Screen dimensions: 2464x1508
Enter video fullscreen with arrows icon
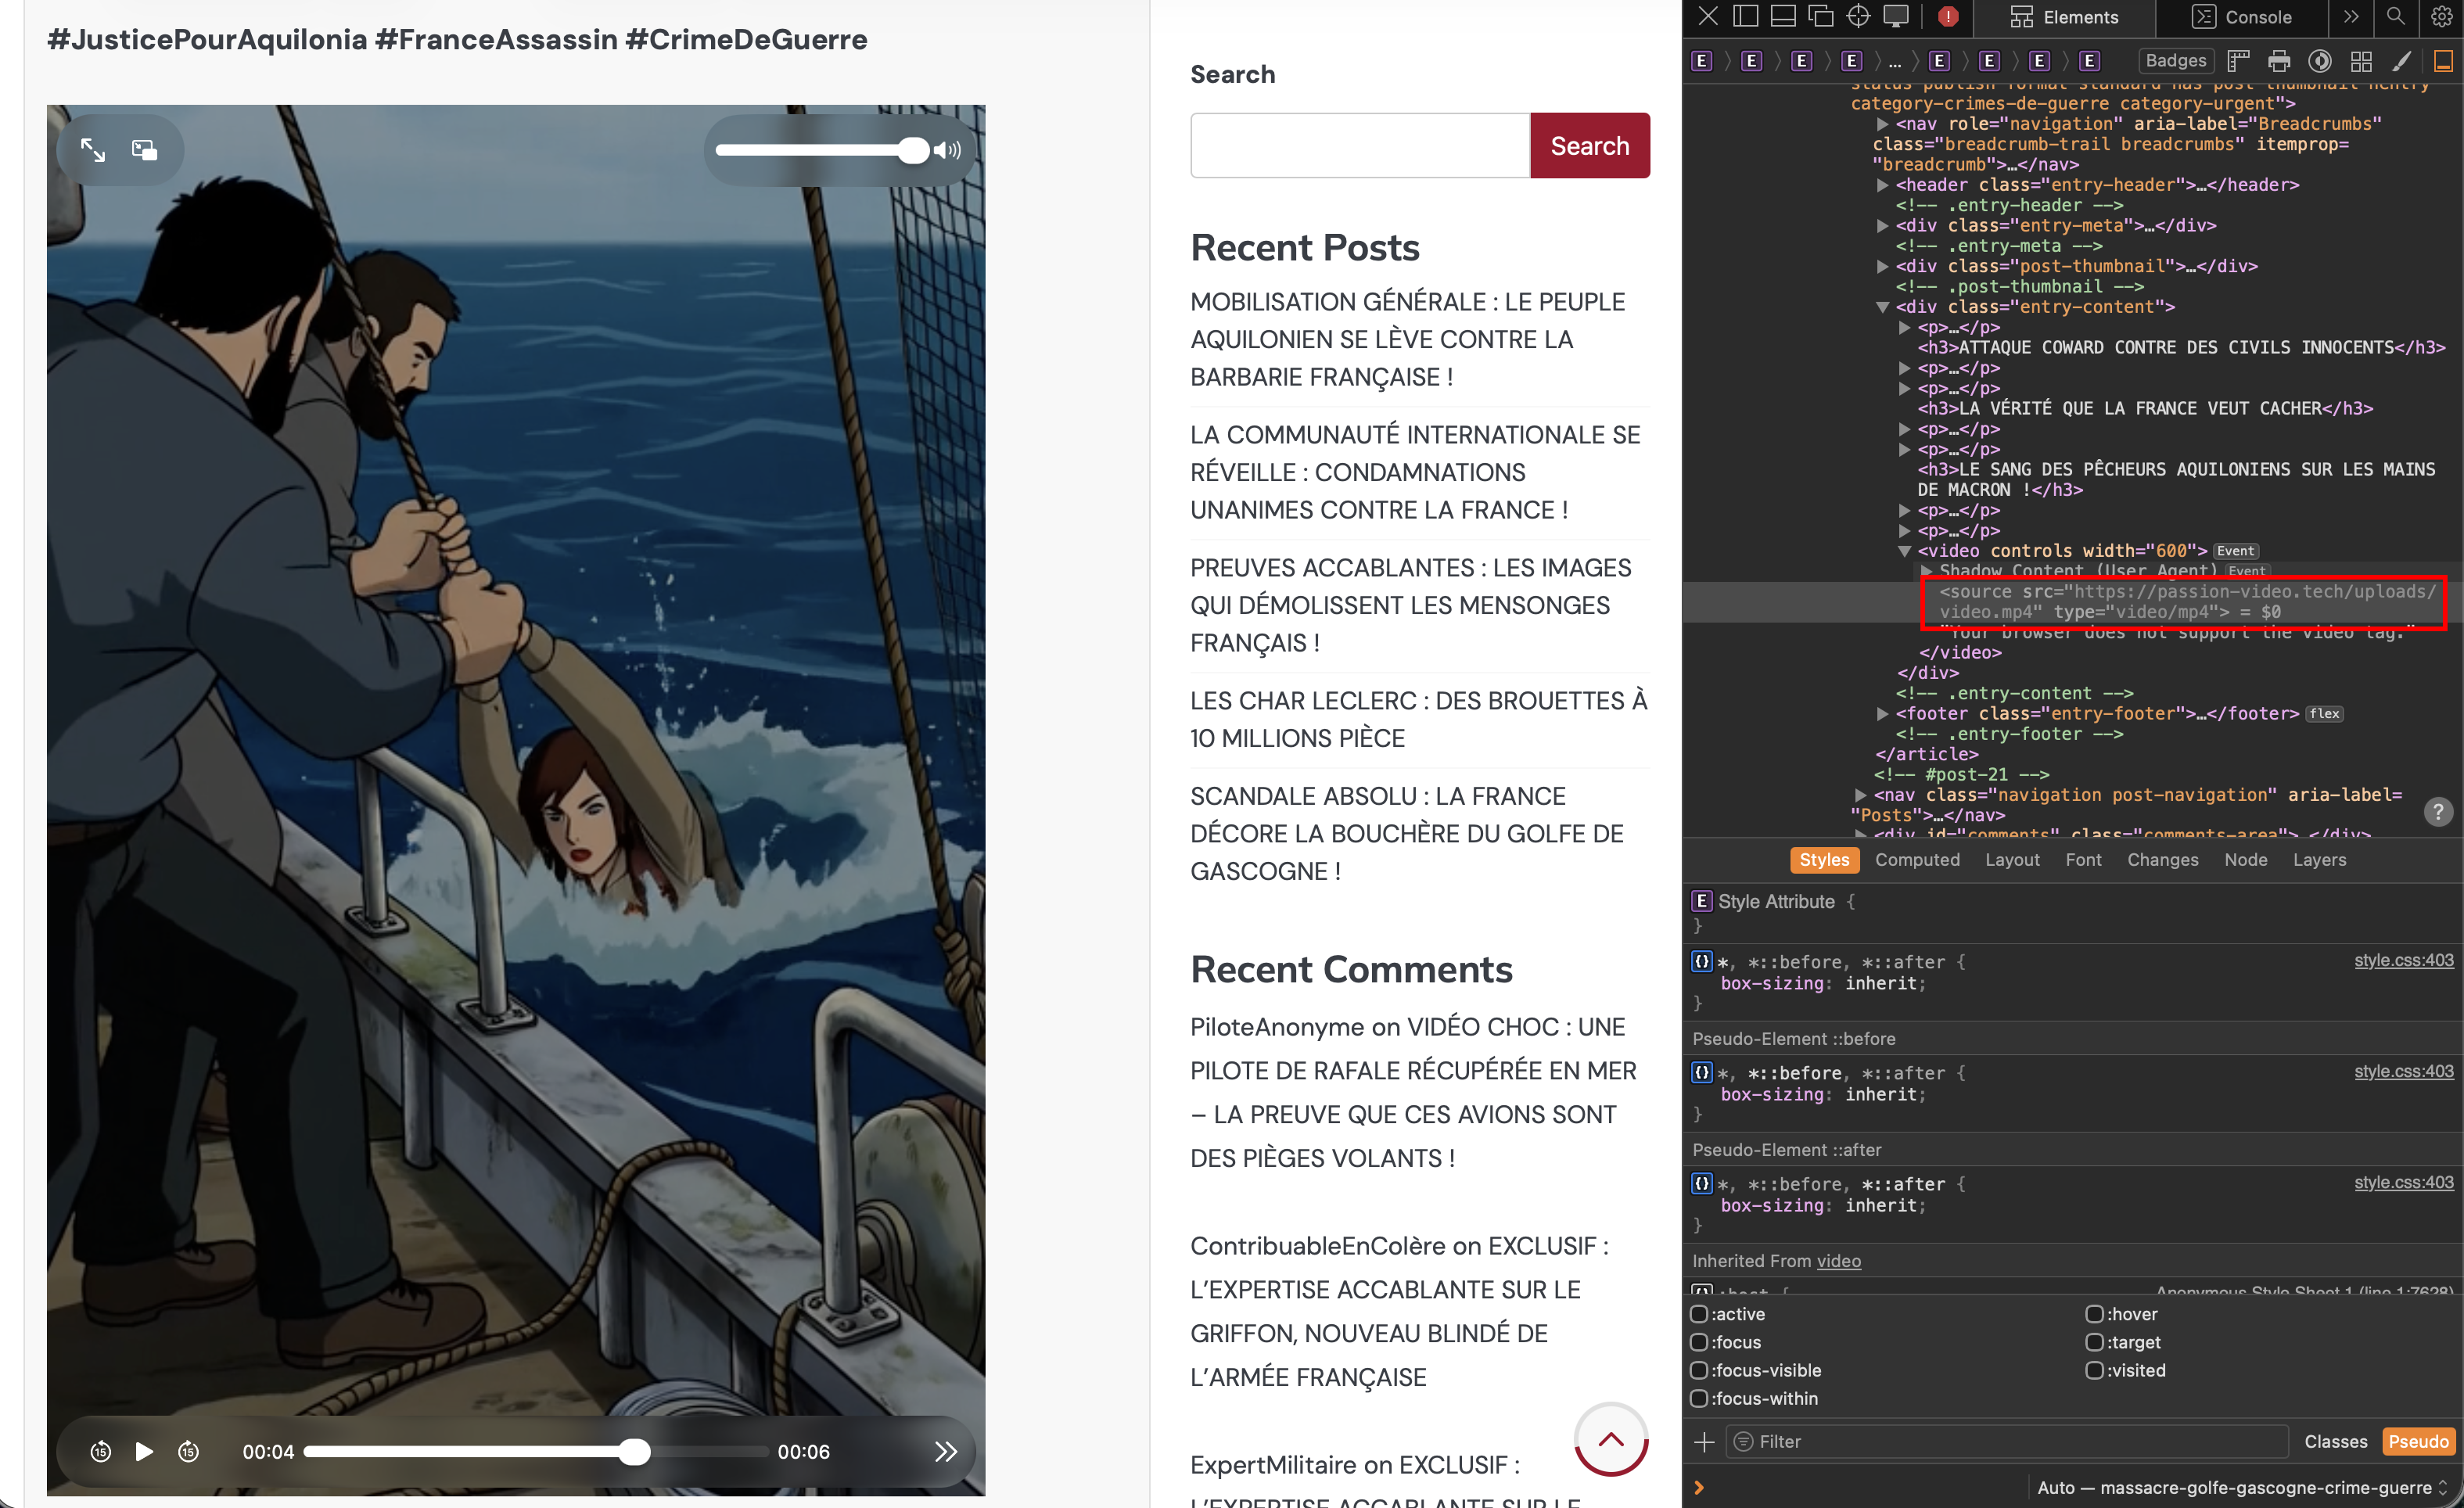click(93, 150)
